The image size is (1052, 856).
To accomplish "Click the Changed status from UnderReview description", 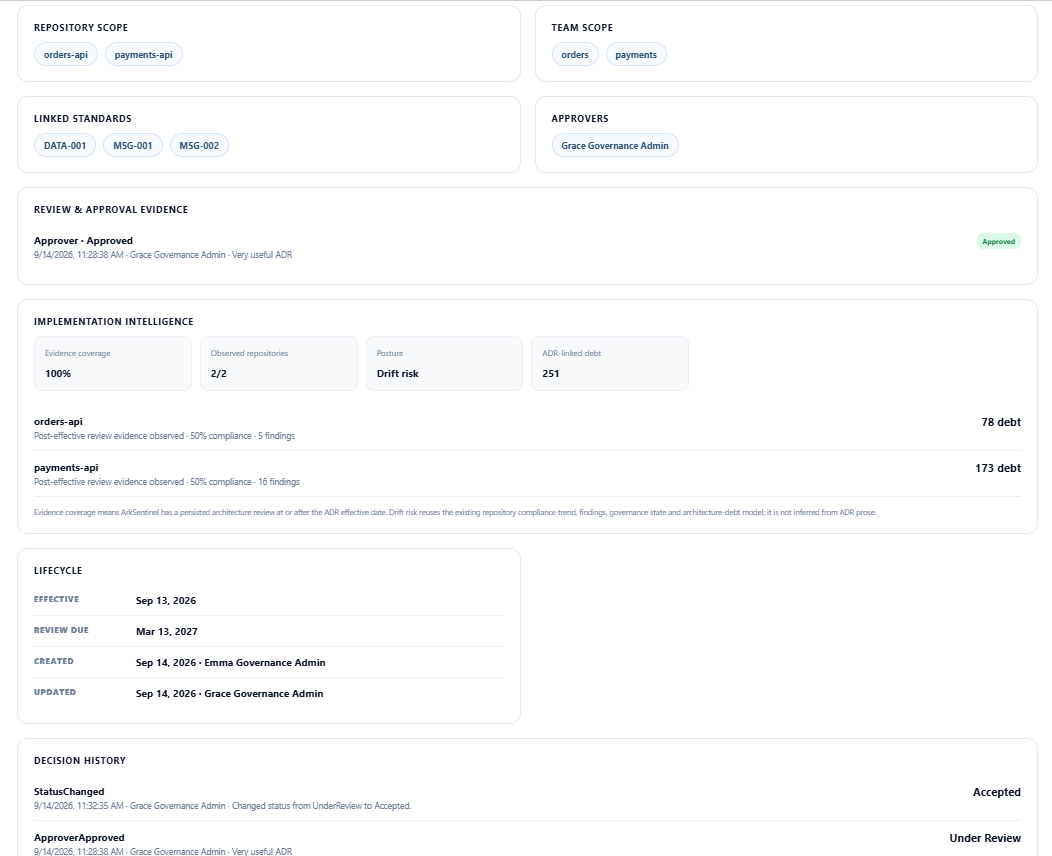I will click(x=321, y=806).
